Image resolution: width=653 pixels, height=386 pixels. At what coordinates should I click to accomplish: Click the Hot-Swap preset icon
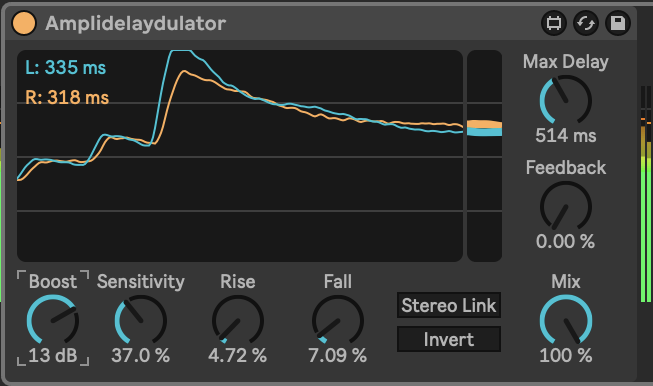[x=586, y=23]
